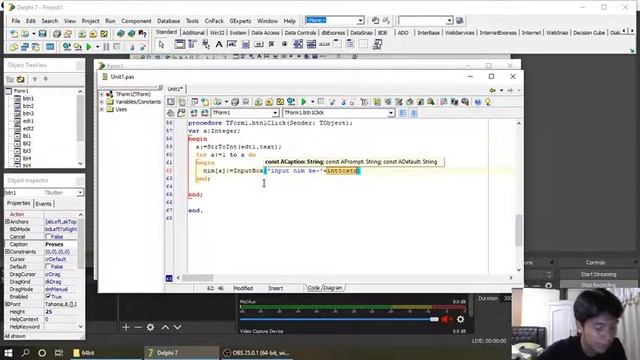The width and height of the screenshot is (640, 360).
Task: Expand the Font property node
Action: [x=7, y=304]
